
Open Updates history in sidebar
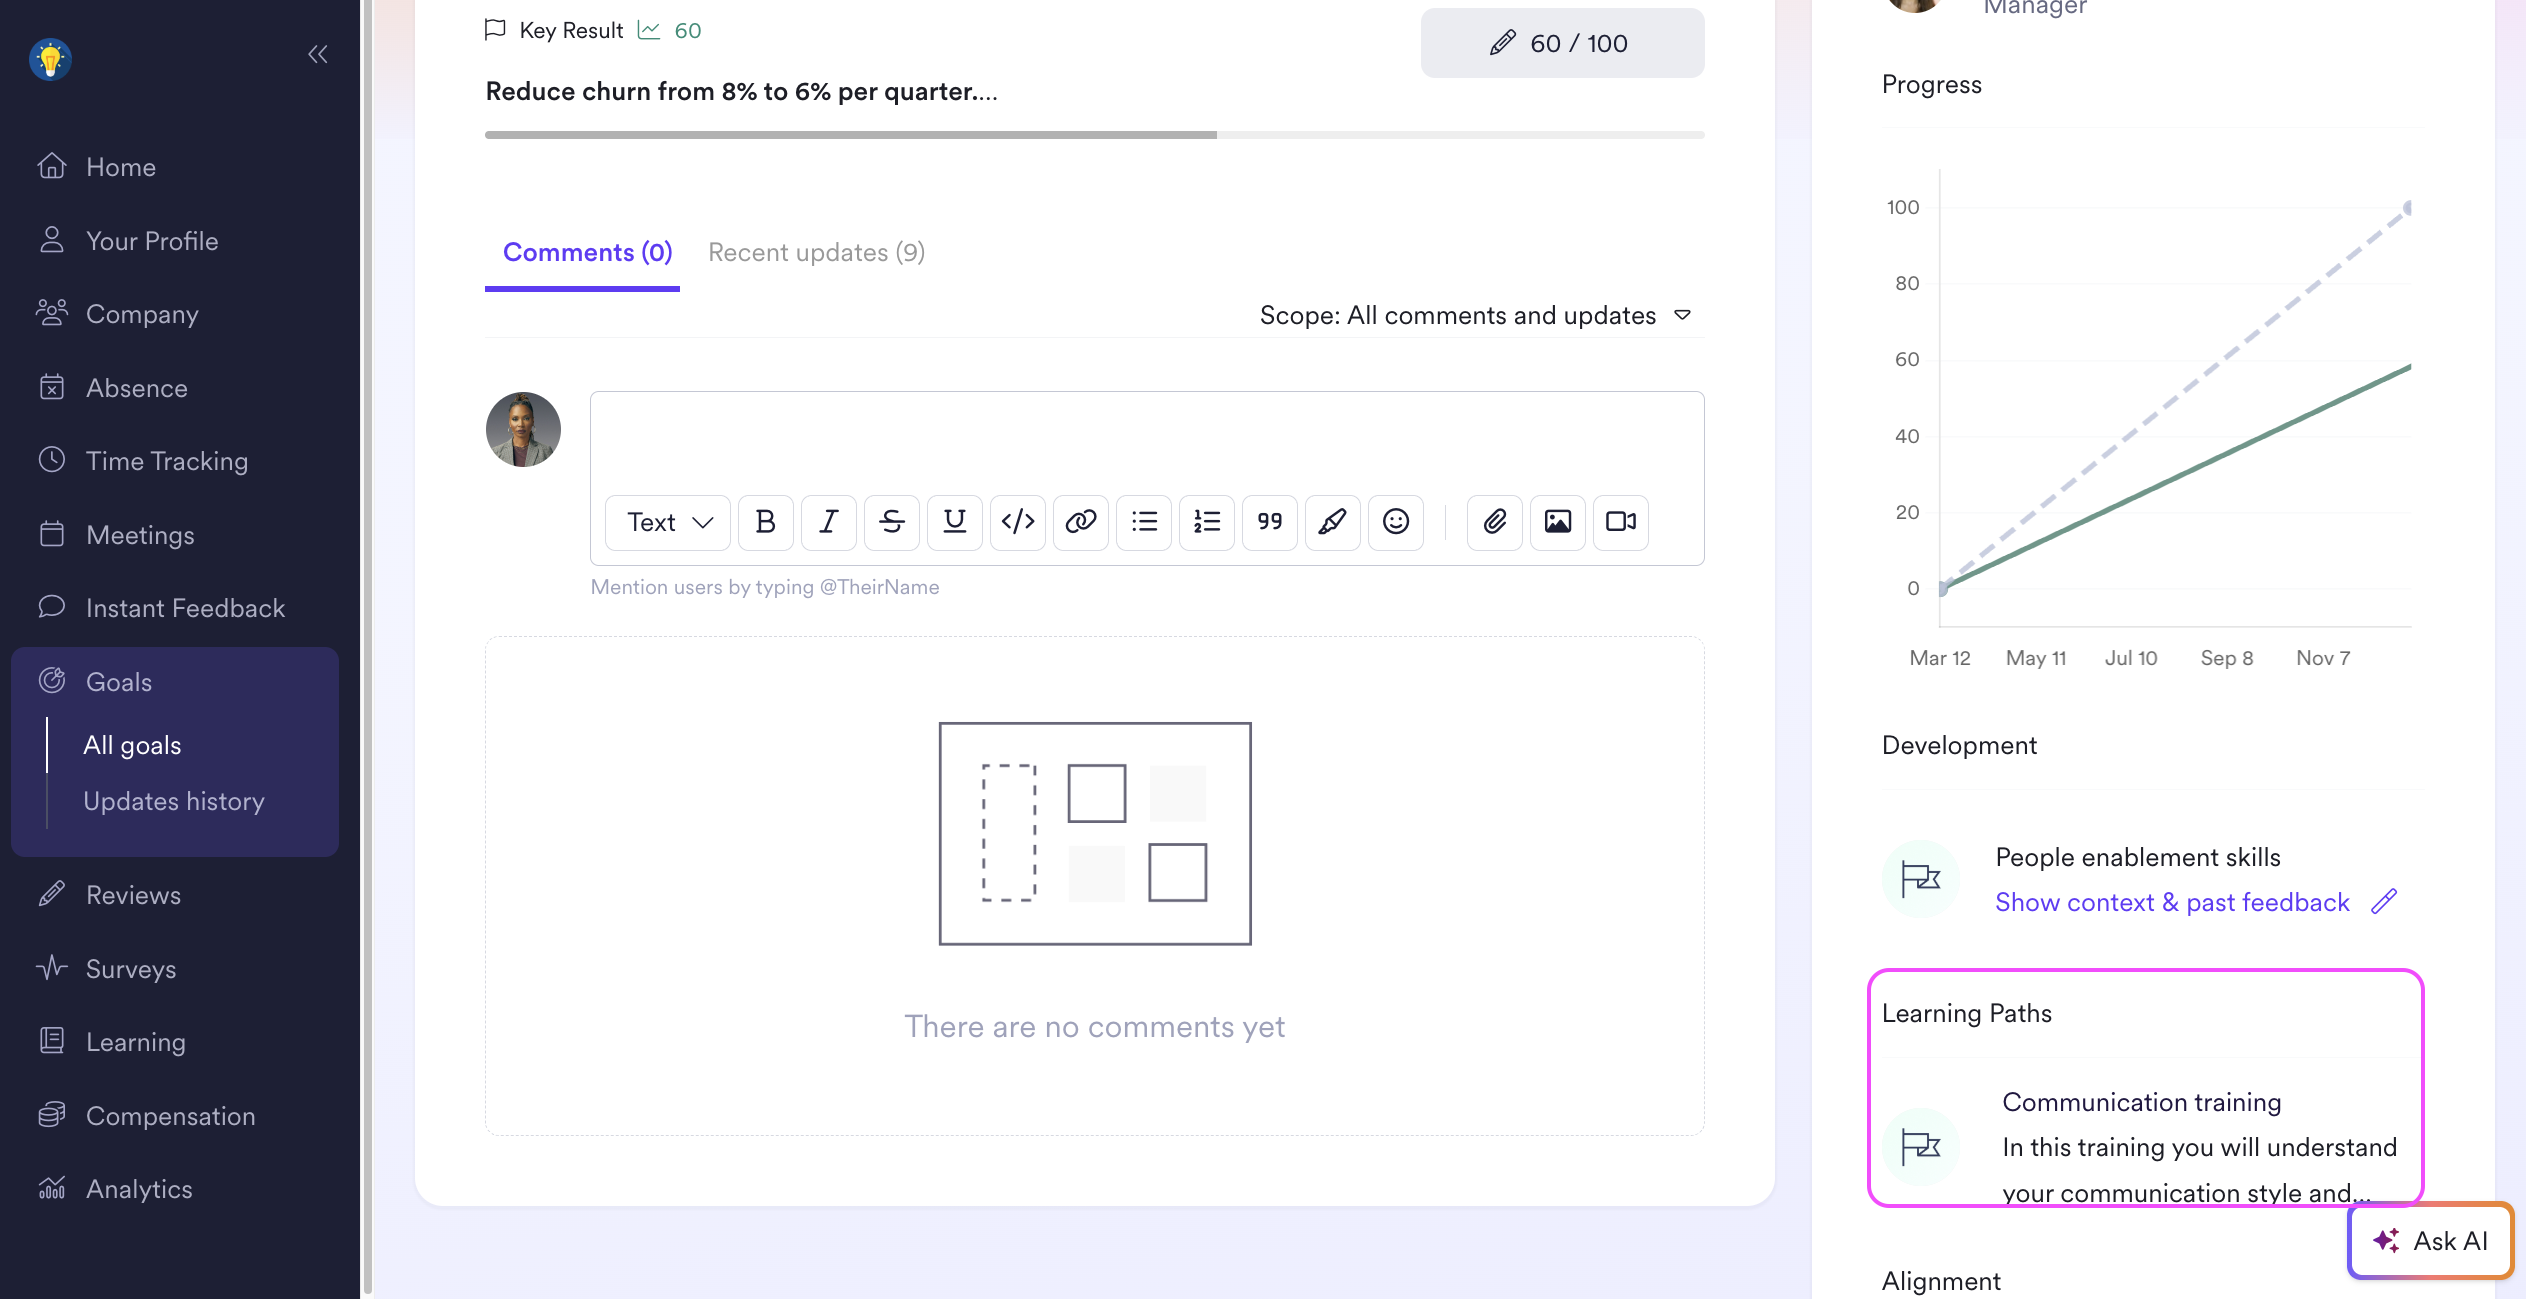[174, 802]
